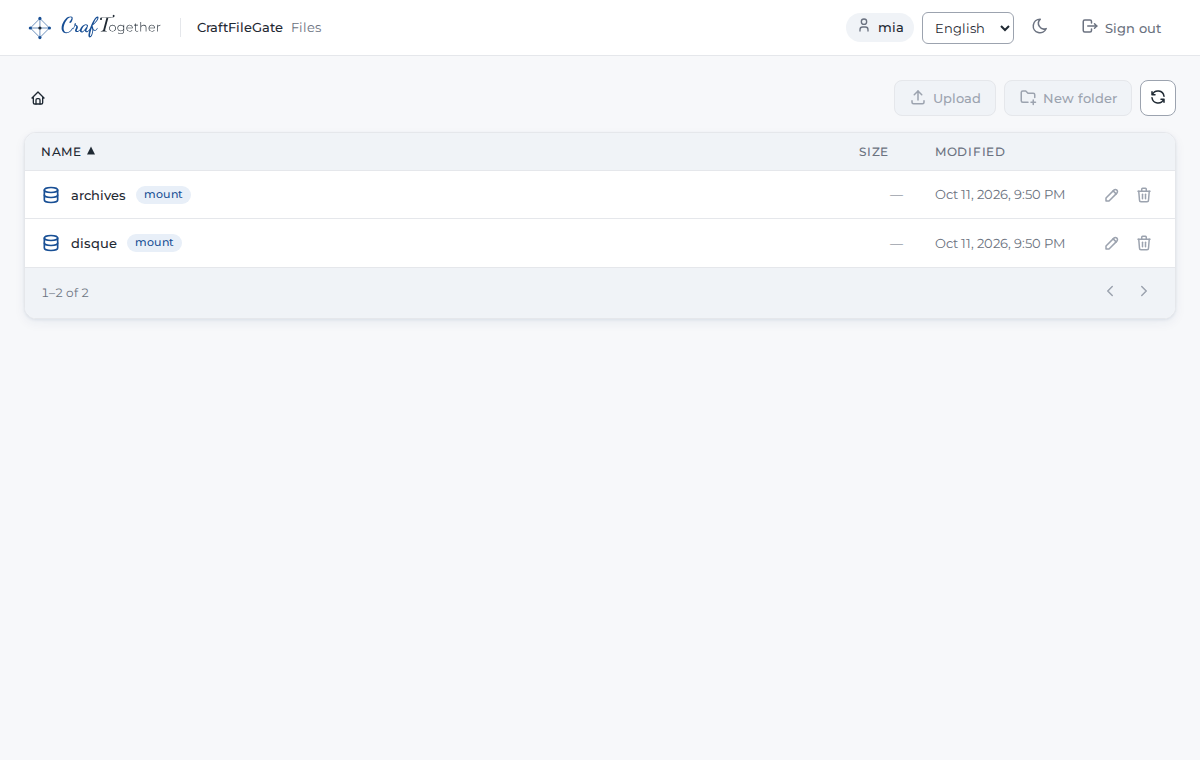Open the archives mount
The width and height of the screenshot is (1200, 760).
[x=98, y=195]
